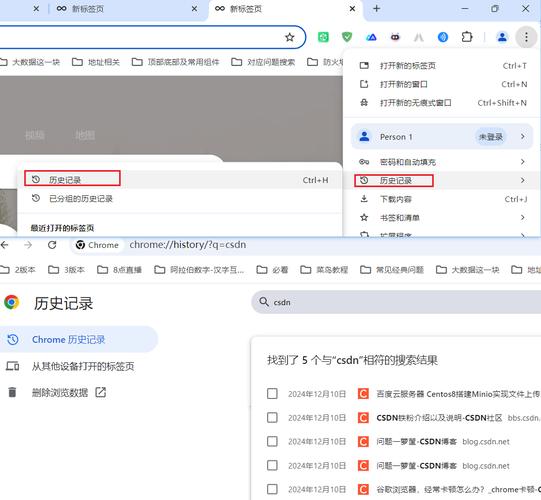541x500 pixels.
Task: Open the 8点直播 bookmark folder
Action: 119,269
